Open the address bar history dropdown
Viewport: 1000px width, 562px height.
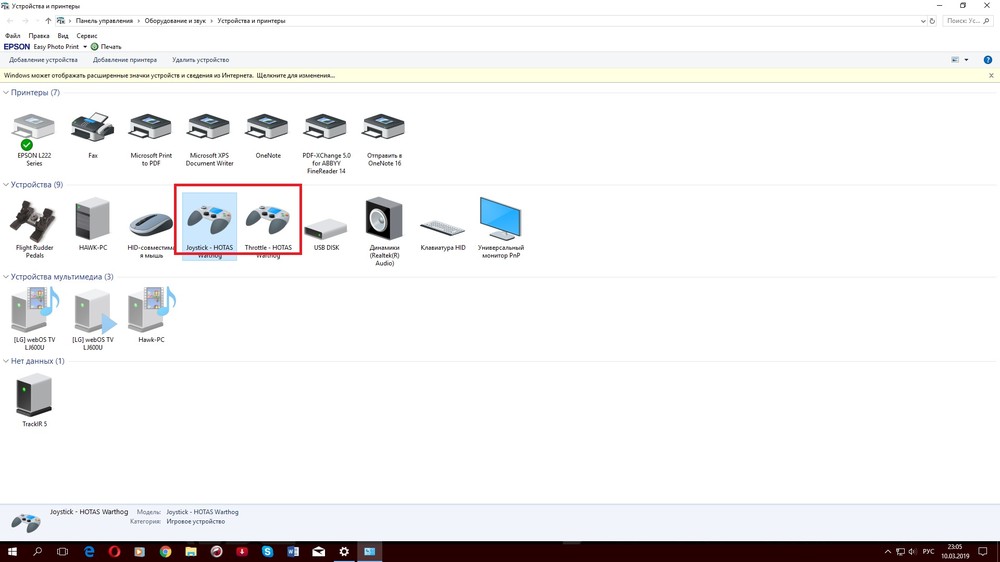[x=923, y=21]
